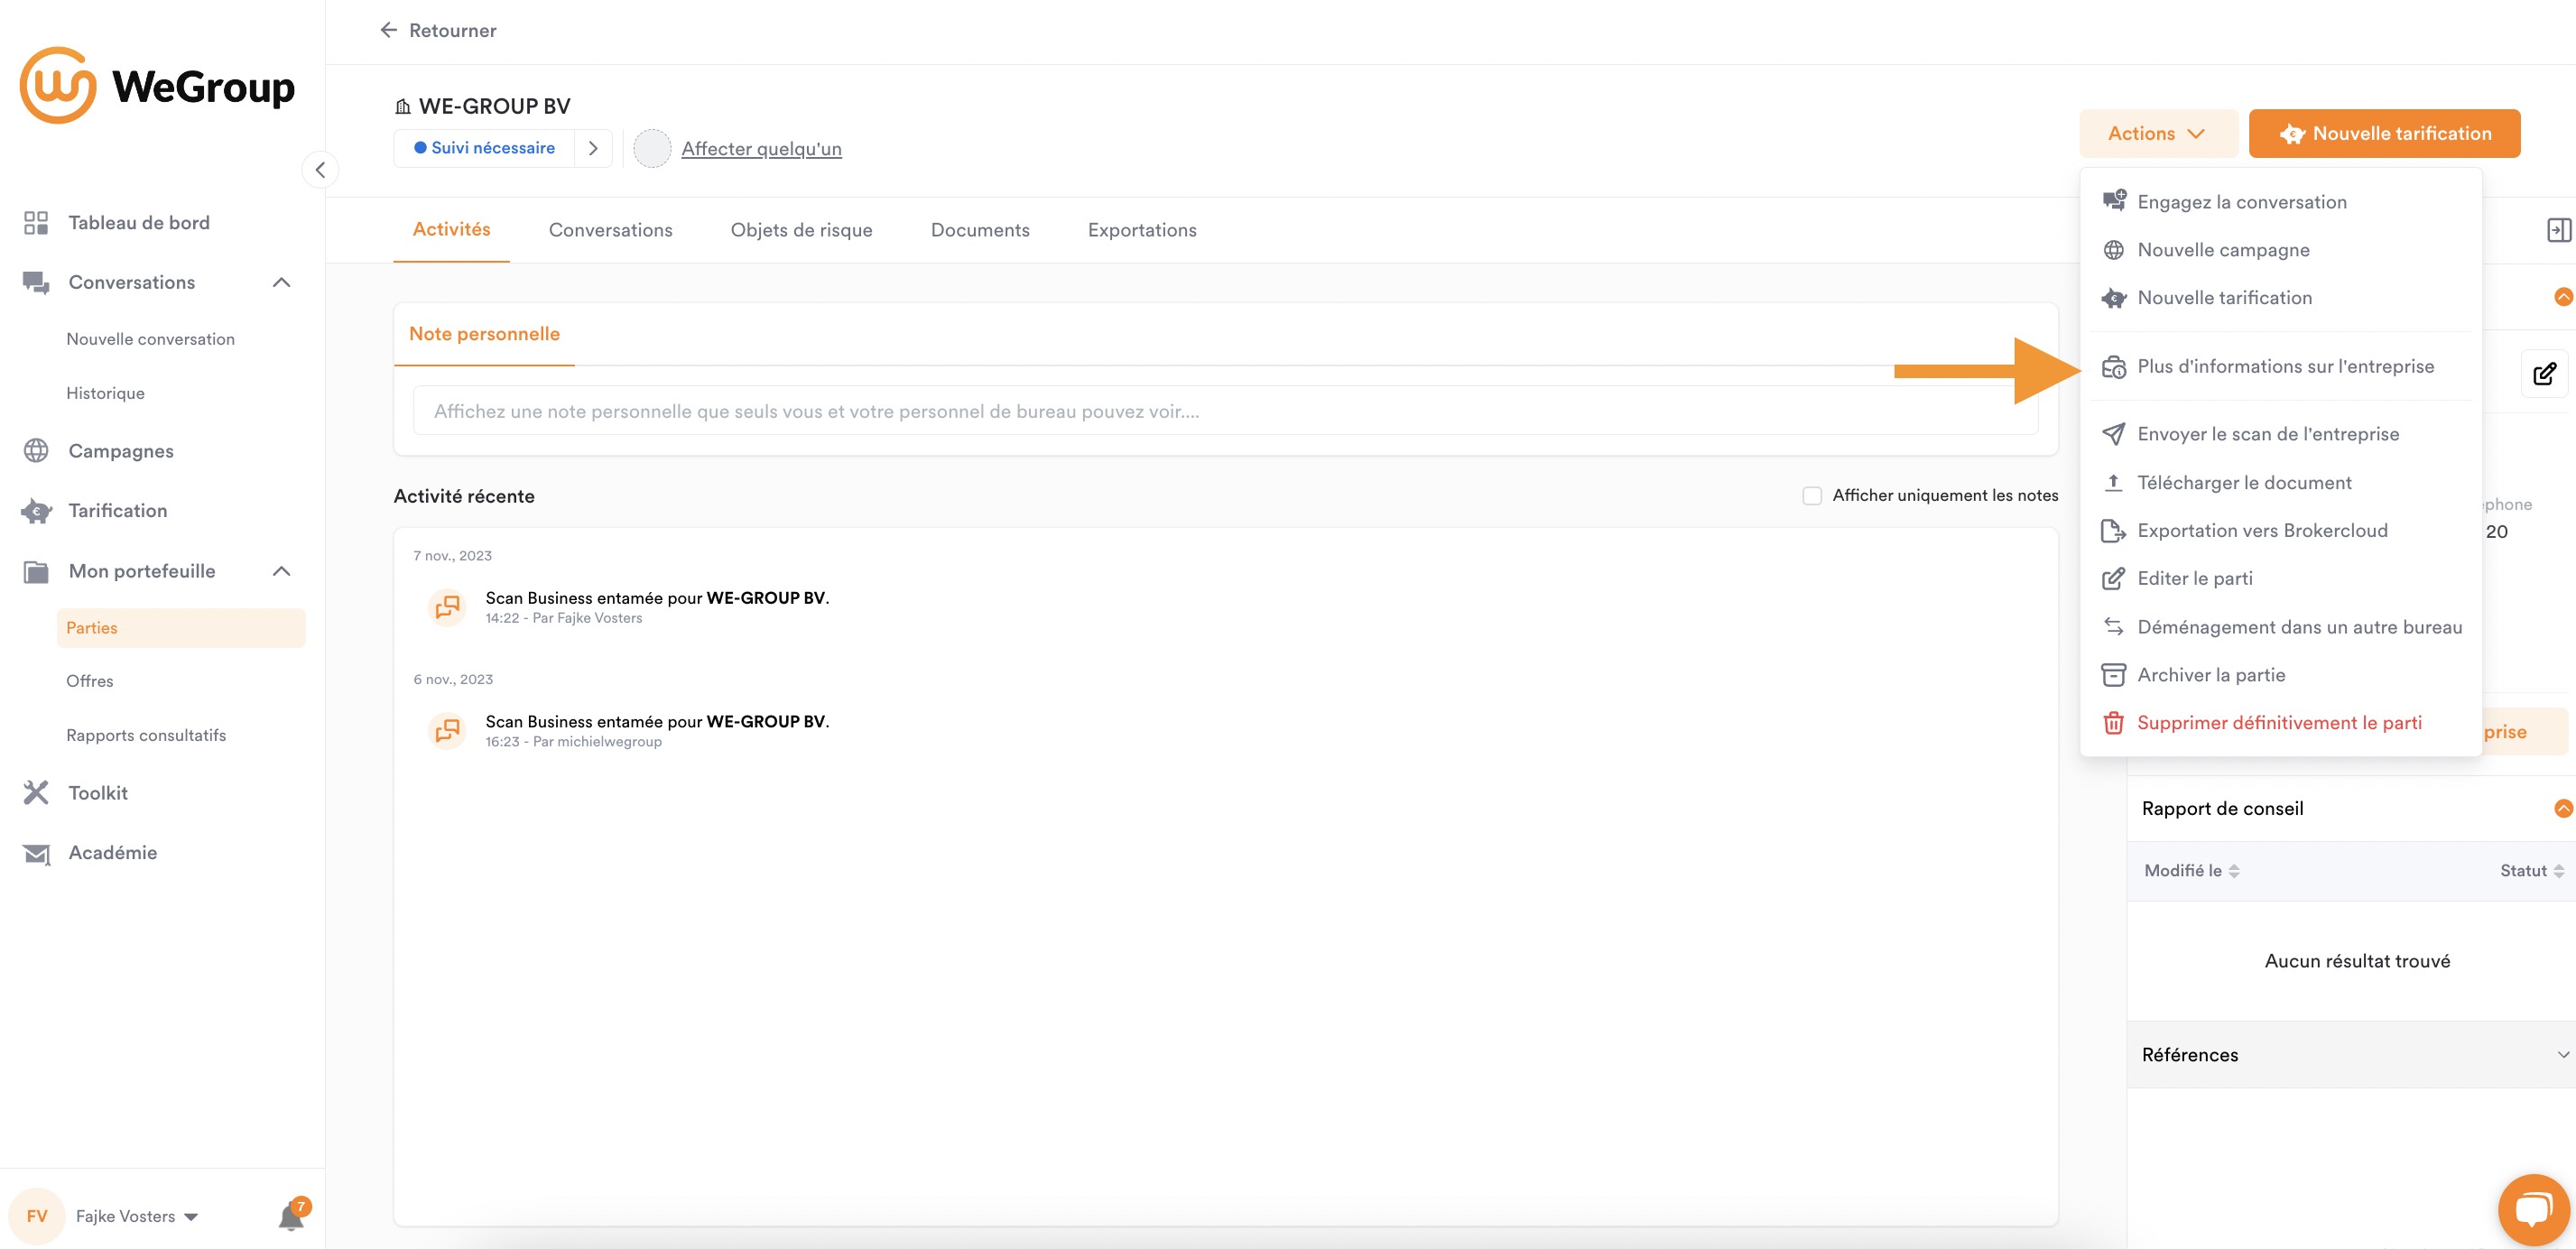The height and width of the screenshot is (1249, 2576).
Task: Click Nouvelle tarification in the Actions menu
Action: point(2281,298)
